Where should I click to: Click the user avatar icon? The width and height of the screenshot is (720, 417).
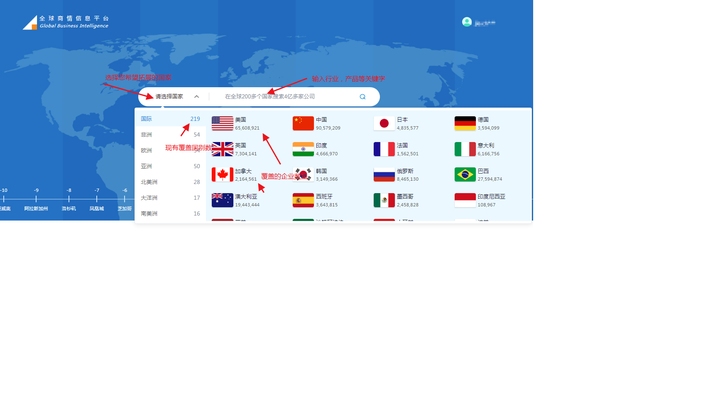click(x=467, y=22)
